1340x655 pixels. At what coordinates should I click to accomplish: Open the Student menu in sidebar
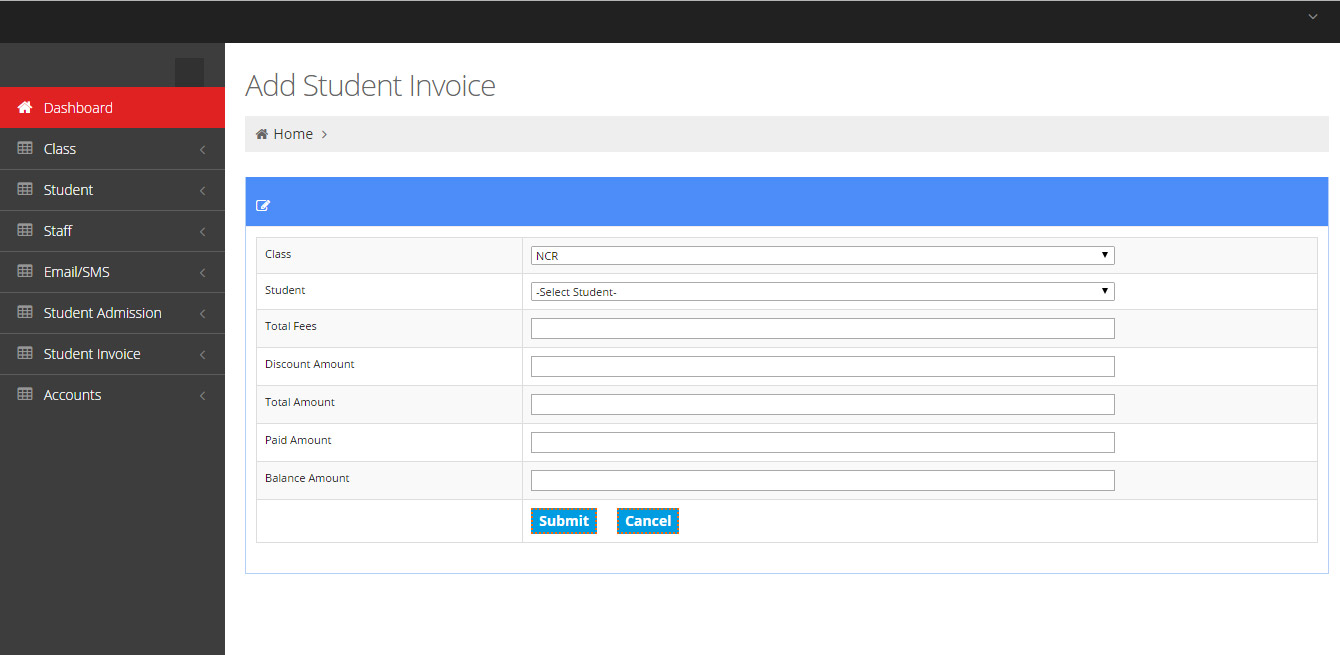coord(68,190)
